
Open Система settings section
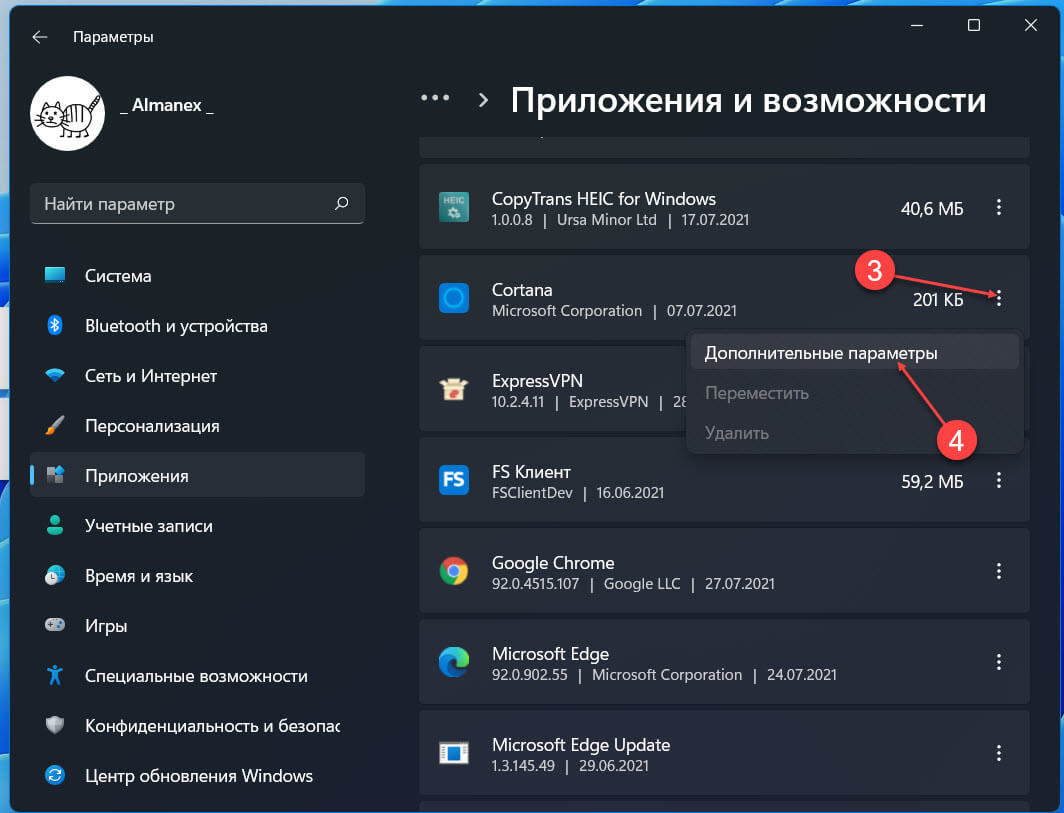(197, 276)
